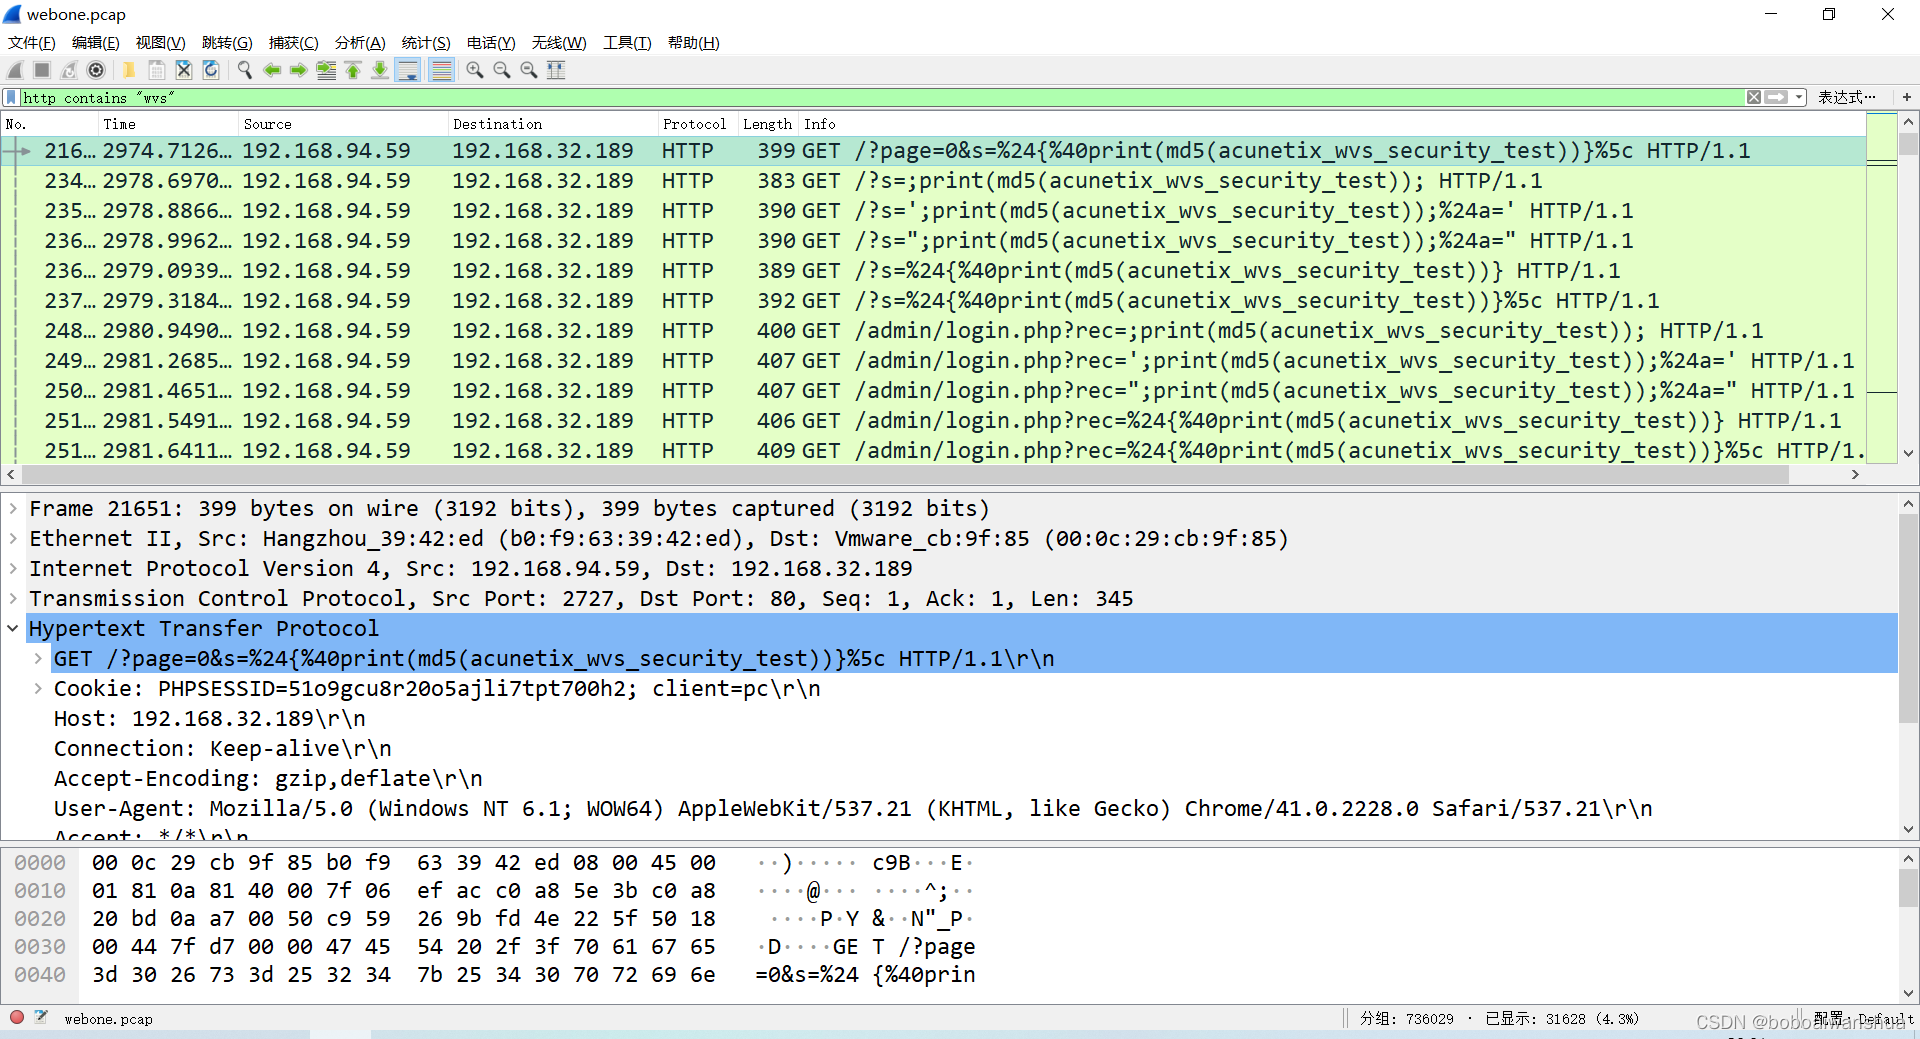Toggle auto-scroll during live capture
This screenshot has height=1039, width=1920.
408,70
